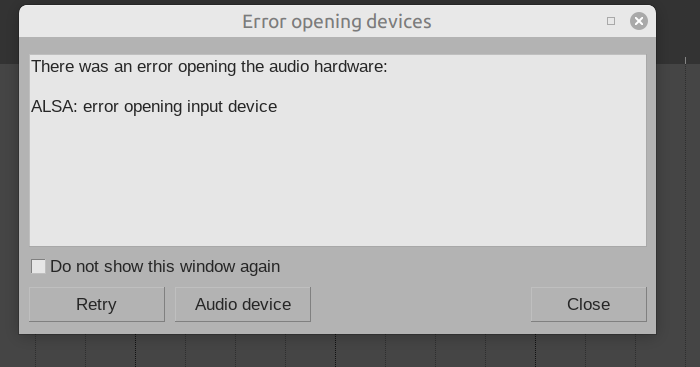Select the 'ALSA: error opening input device' line
The width and height of the screenshot is (700, 367).
click(154, 107)
